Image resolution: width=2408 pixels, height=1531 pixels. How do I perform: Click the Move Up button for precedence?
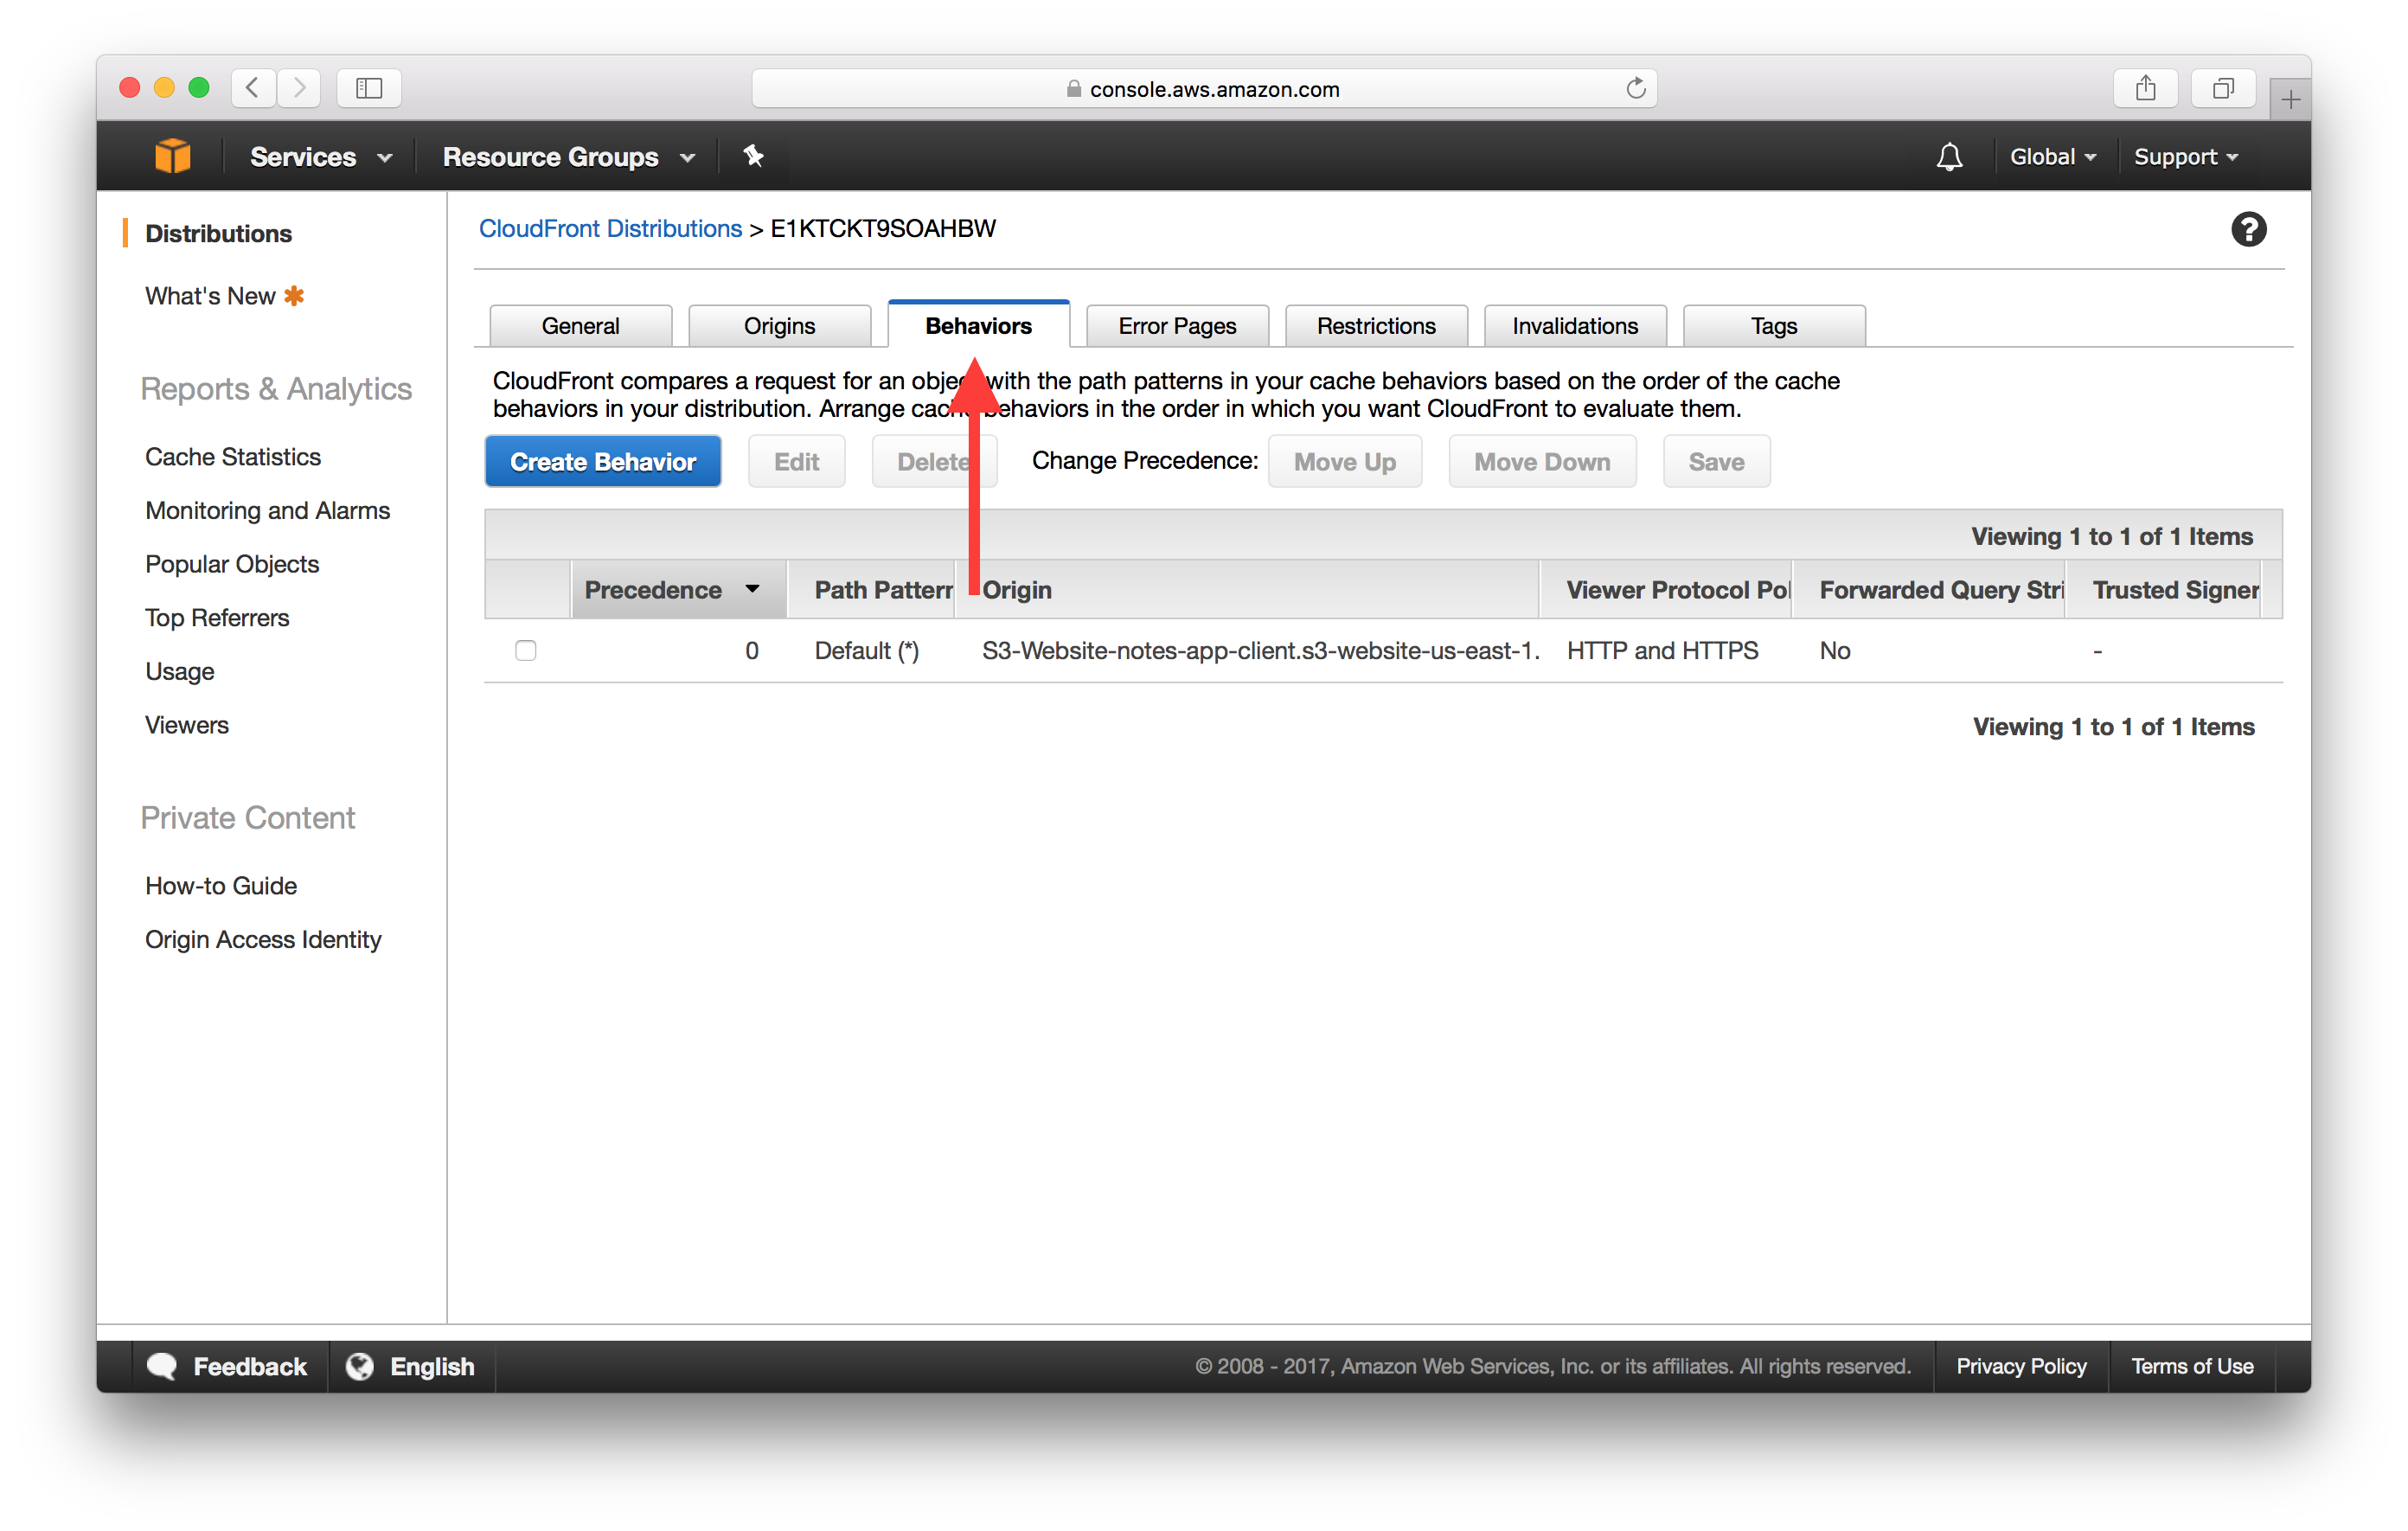coord(1342,462)
